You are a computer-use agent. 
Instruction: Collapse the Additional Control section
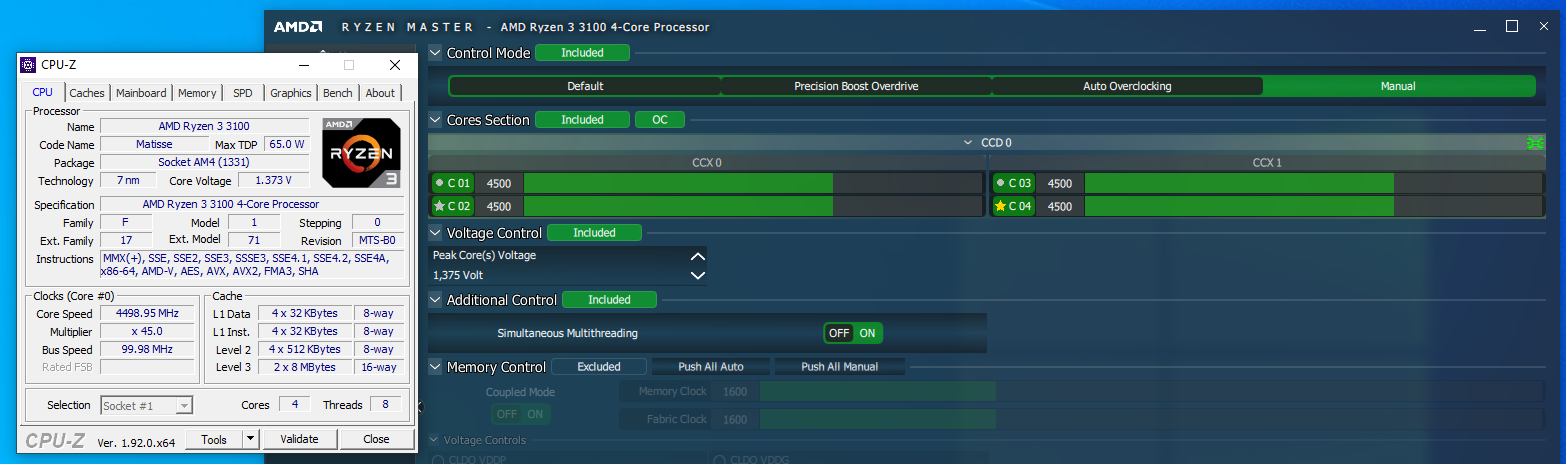coord(435,300)
